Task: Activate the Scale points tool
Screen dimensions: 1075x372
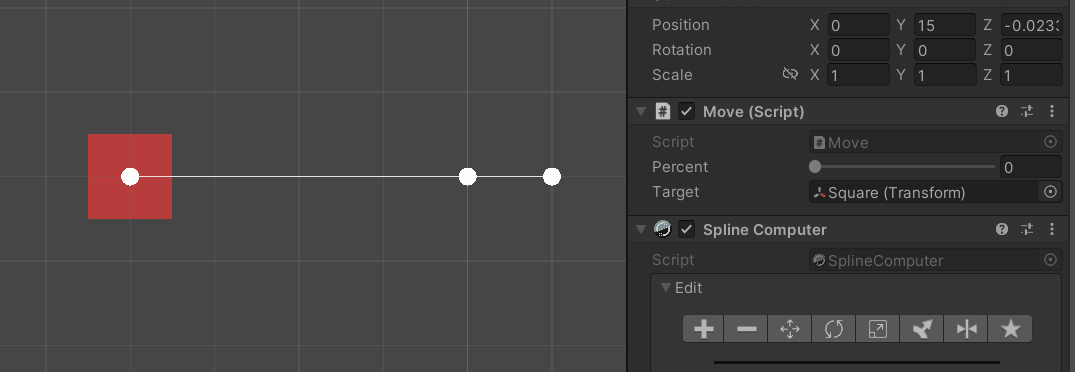Action: point(878,329)
